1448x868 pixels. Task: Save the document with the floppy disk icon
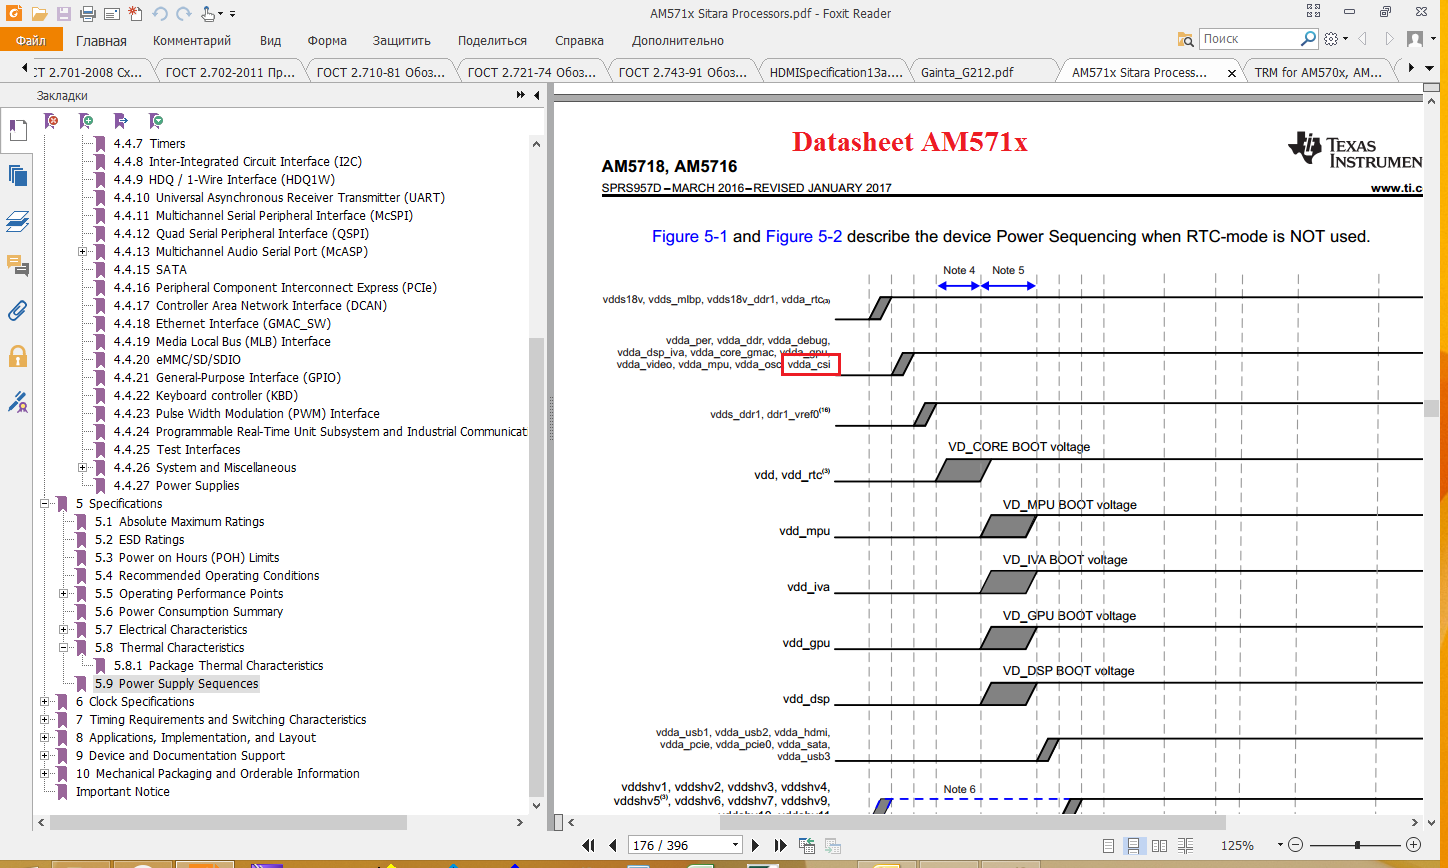click(63, 14)
